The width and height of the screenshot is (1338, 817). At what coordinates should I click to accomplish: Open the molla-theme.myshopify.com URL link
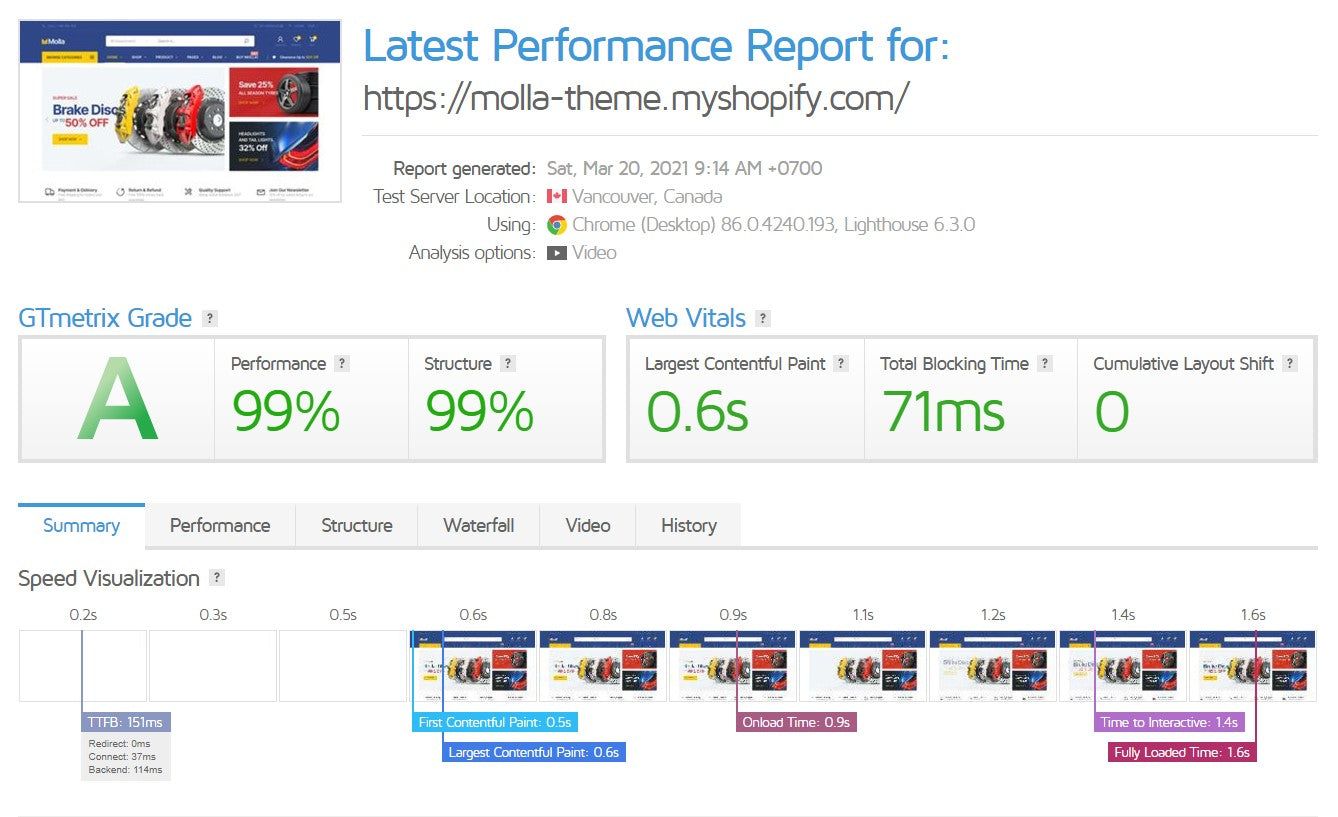point(636,98)
